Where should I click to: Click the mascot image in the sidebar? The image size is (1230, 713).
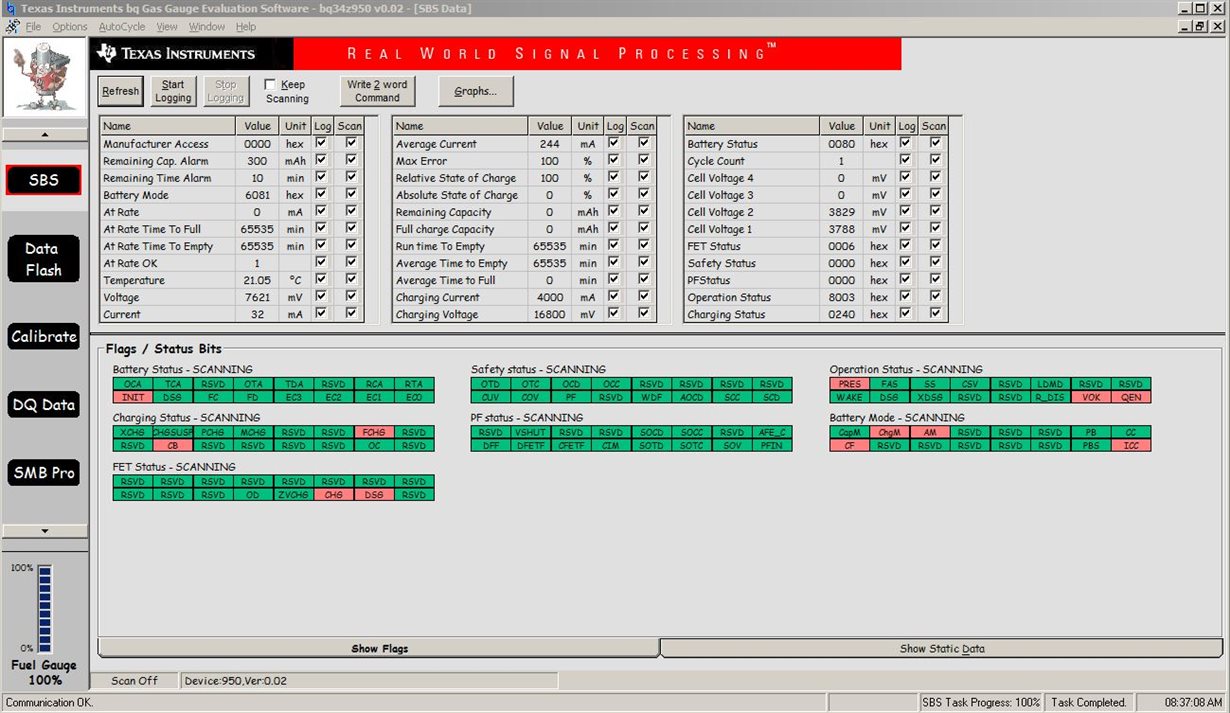[x=43, y=78]
